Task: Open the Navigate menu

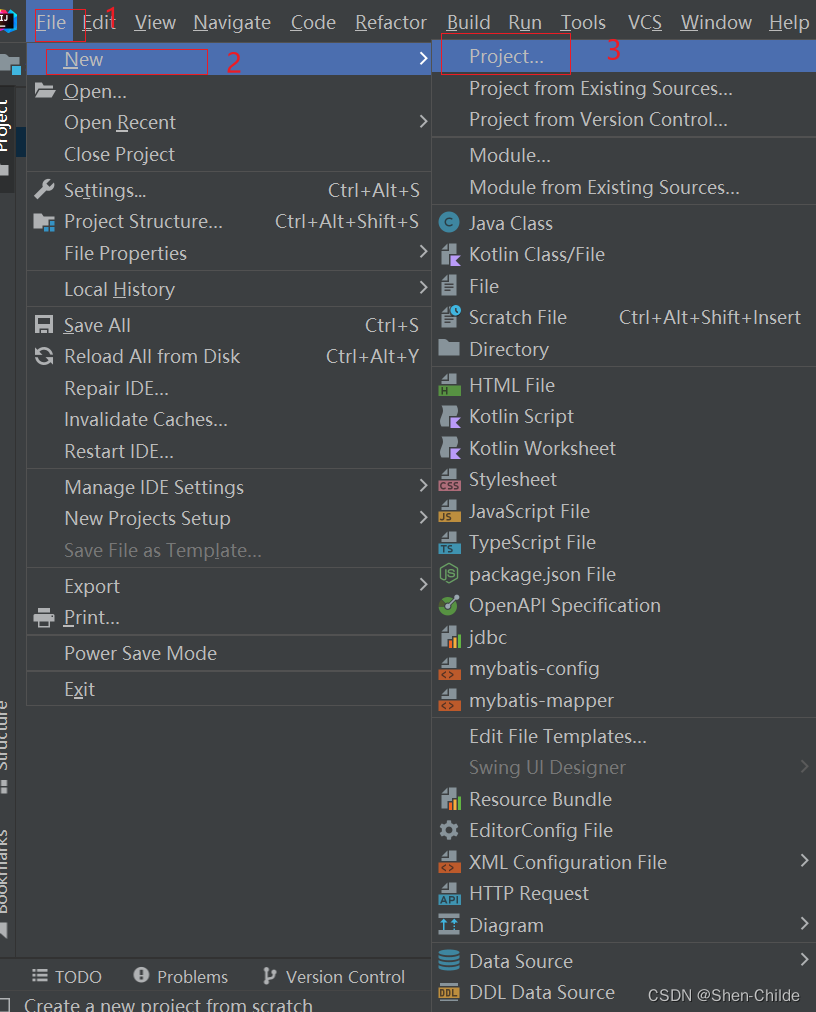Action: 232,23
